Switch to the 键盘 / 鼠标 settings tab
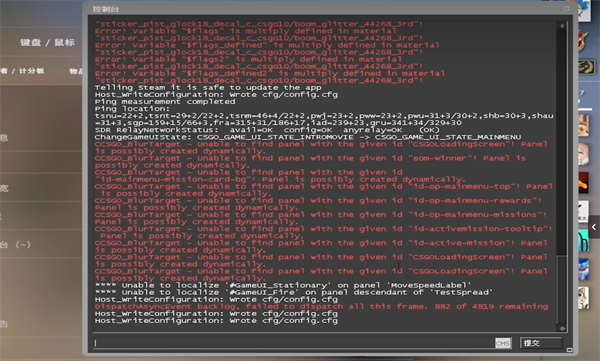The height and width of the screenshot is (361, 600). pyautogui.click(x=47, y=42)
